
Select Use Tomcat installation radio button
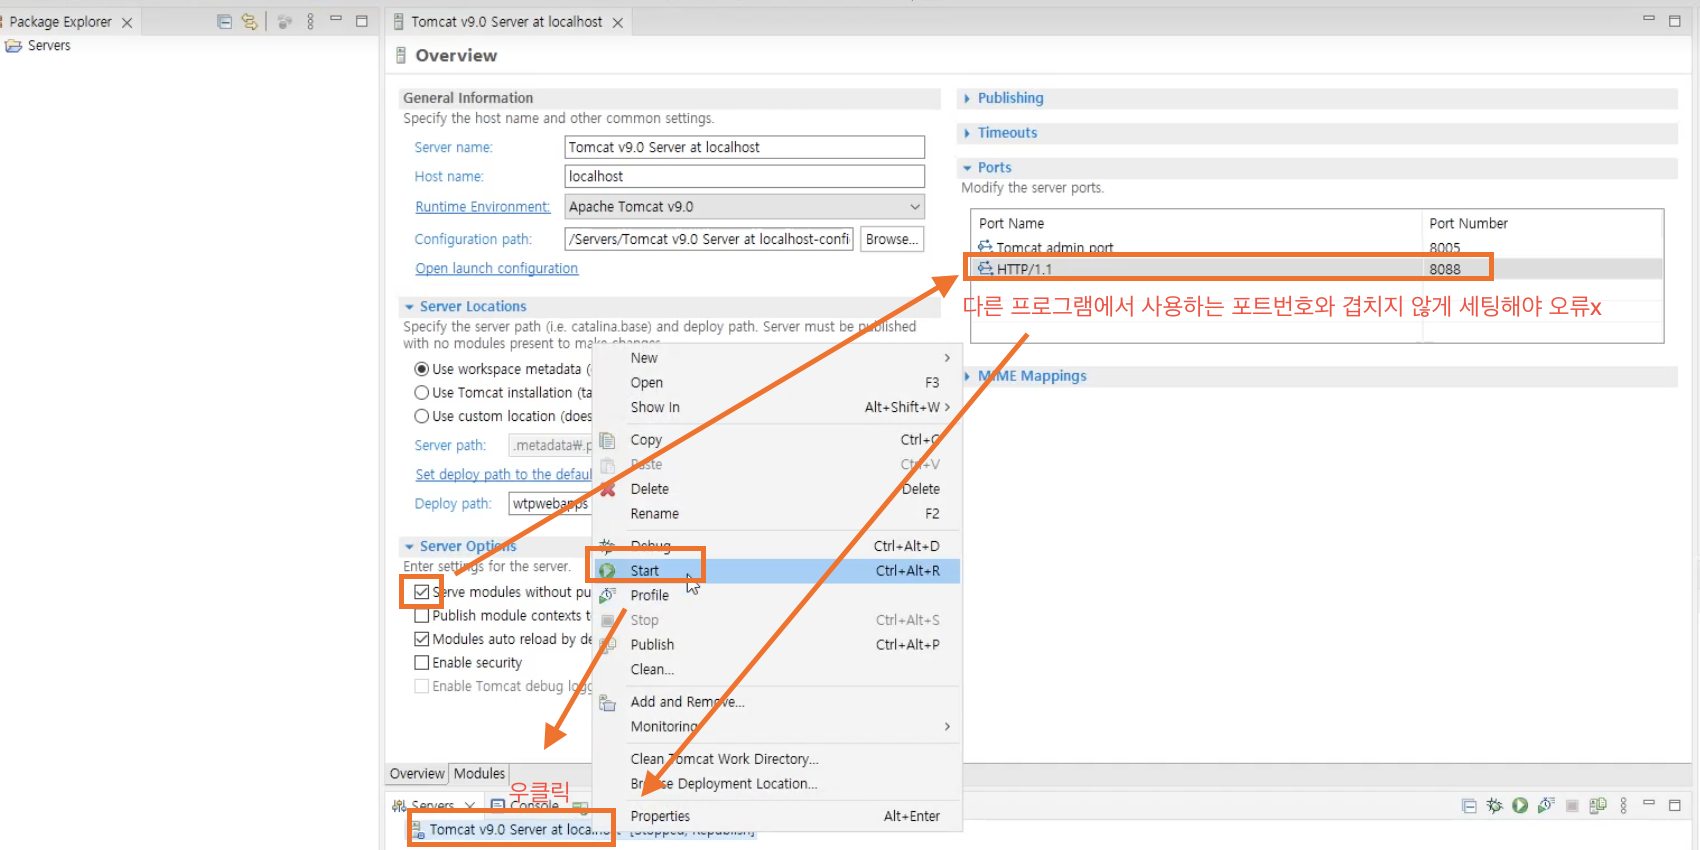click(422, 393)
